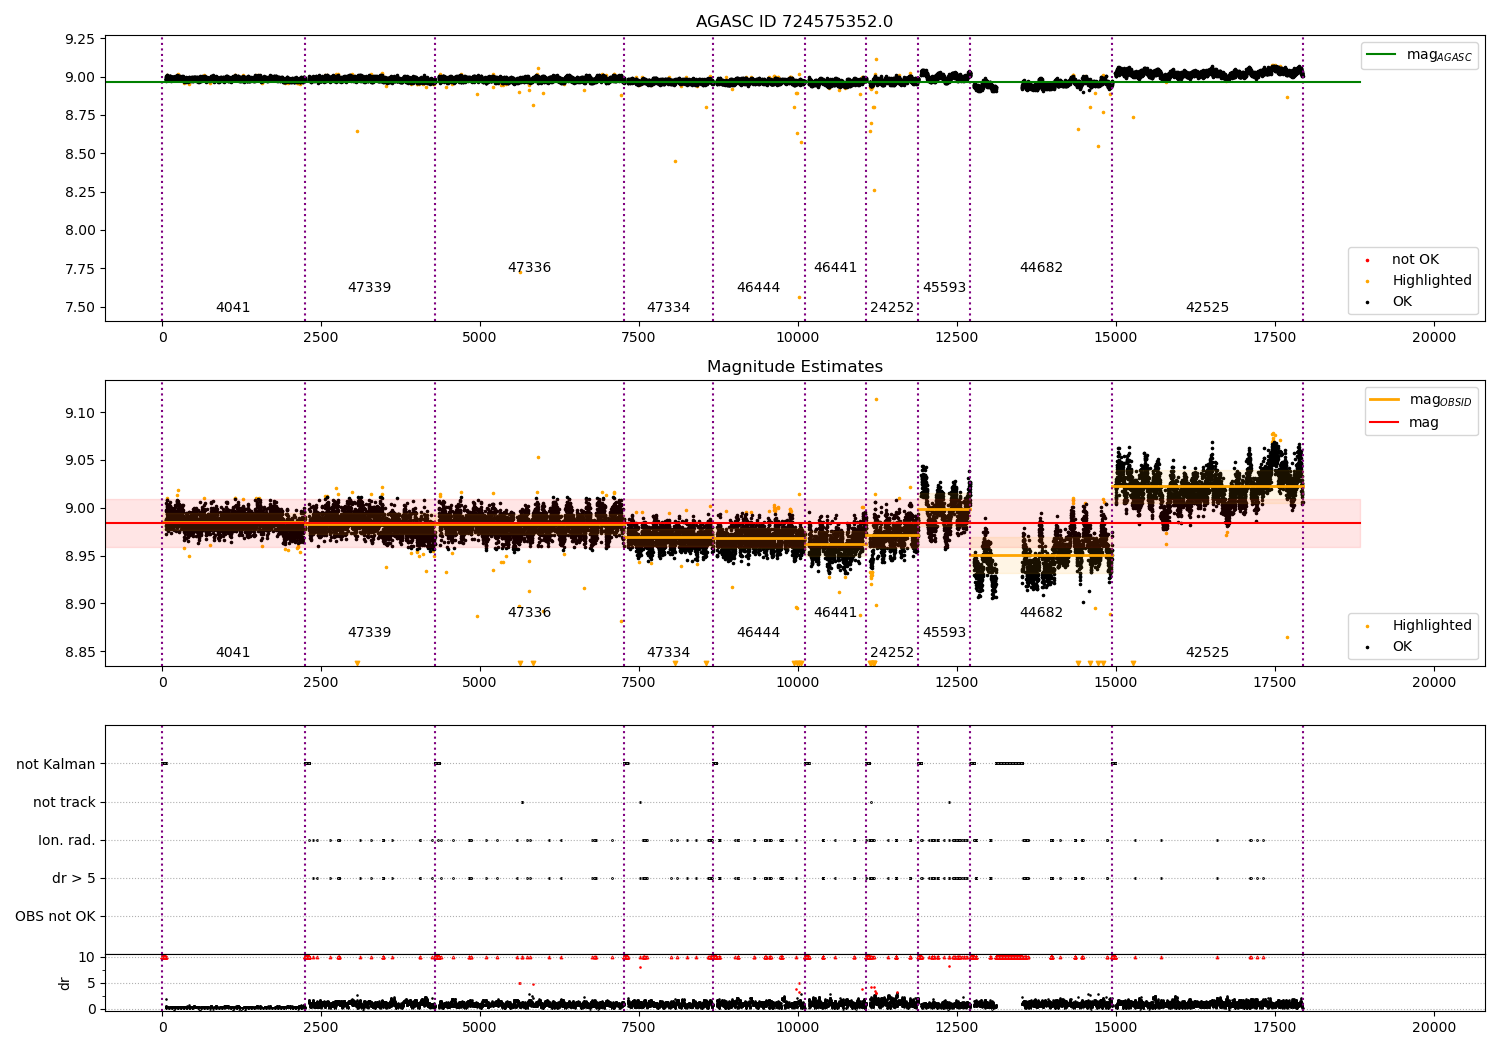Click the 7.75 y-axis tick in top plot

click(x=79, y=269)
